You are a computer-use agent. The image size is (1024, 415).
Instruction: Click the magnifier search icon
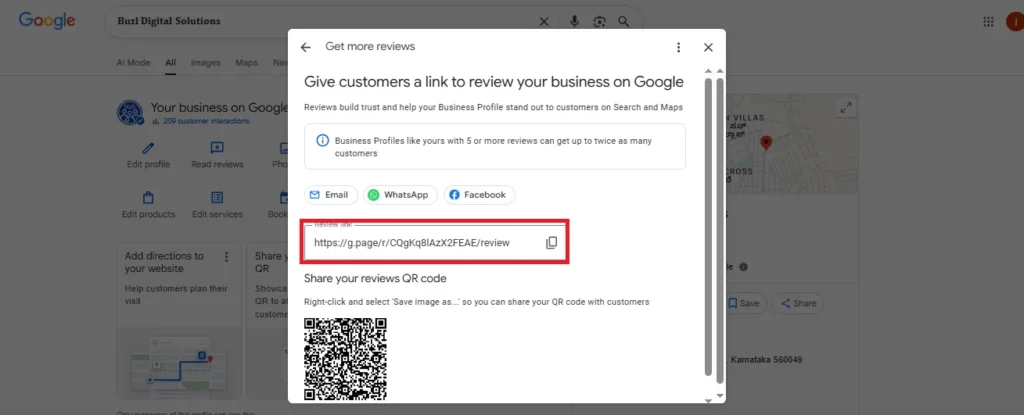[624, 22]
